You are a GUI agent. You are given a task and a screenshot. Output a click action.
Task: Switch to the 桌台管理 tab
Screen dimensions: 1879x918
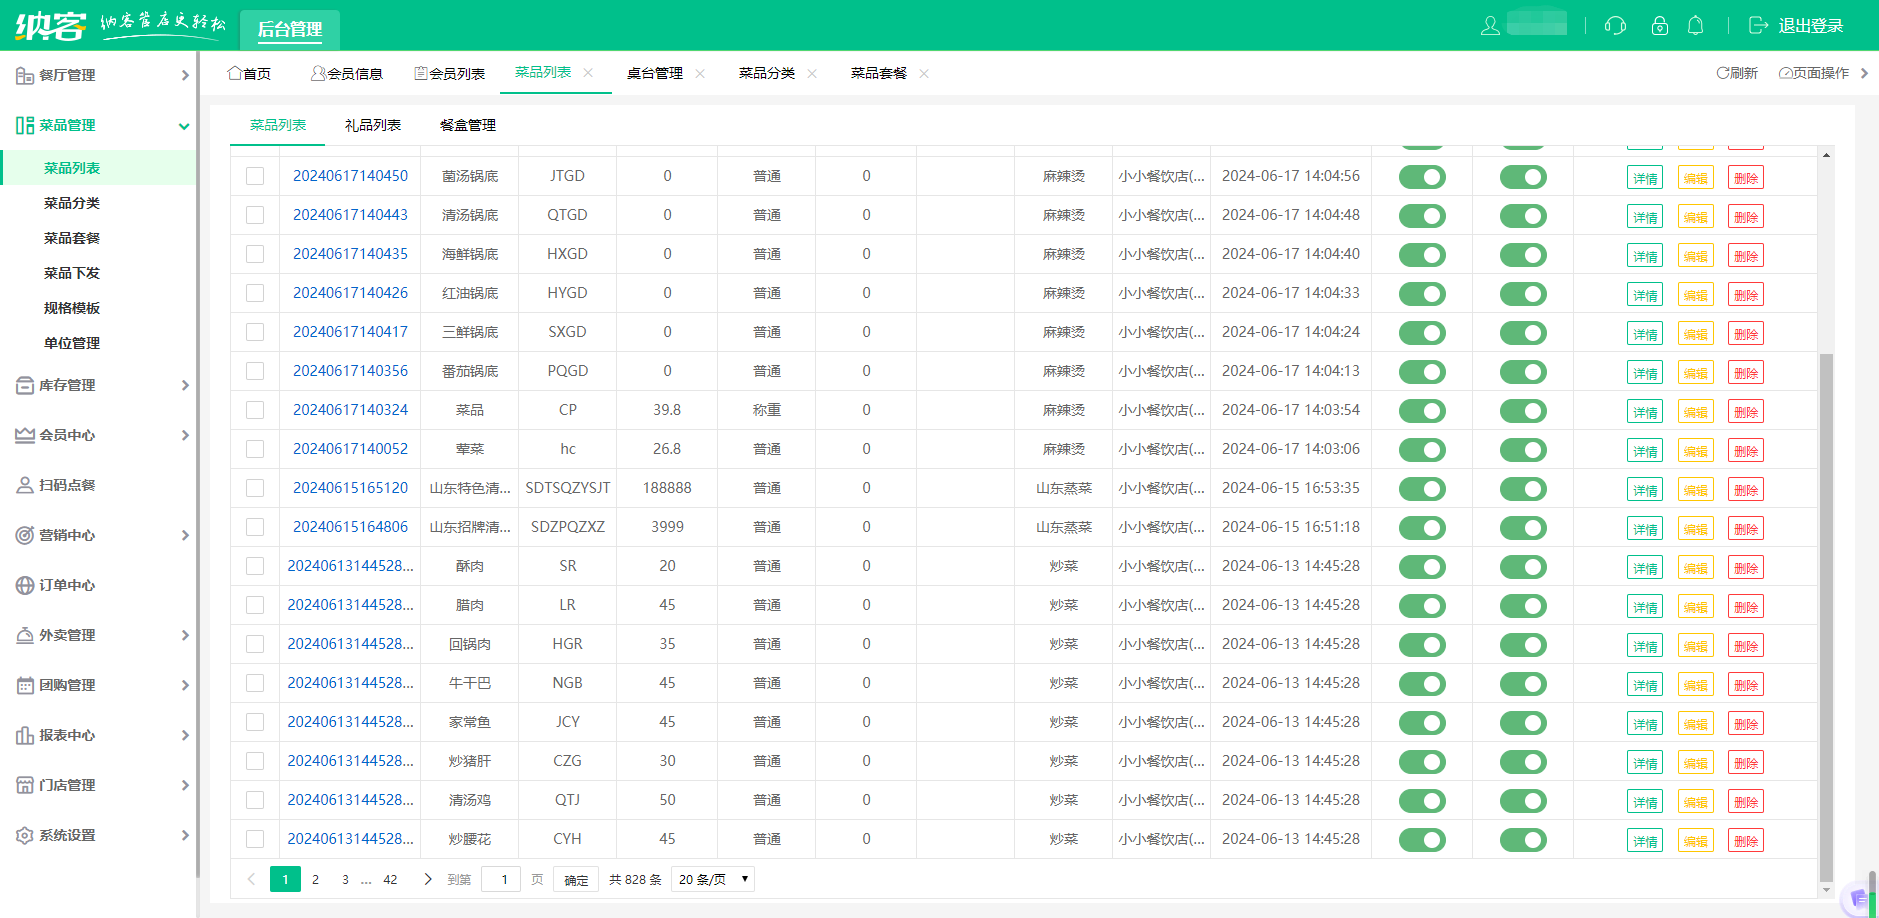(656, 72)
